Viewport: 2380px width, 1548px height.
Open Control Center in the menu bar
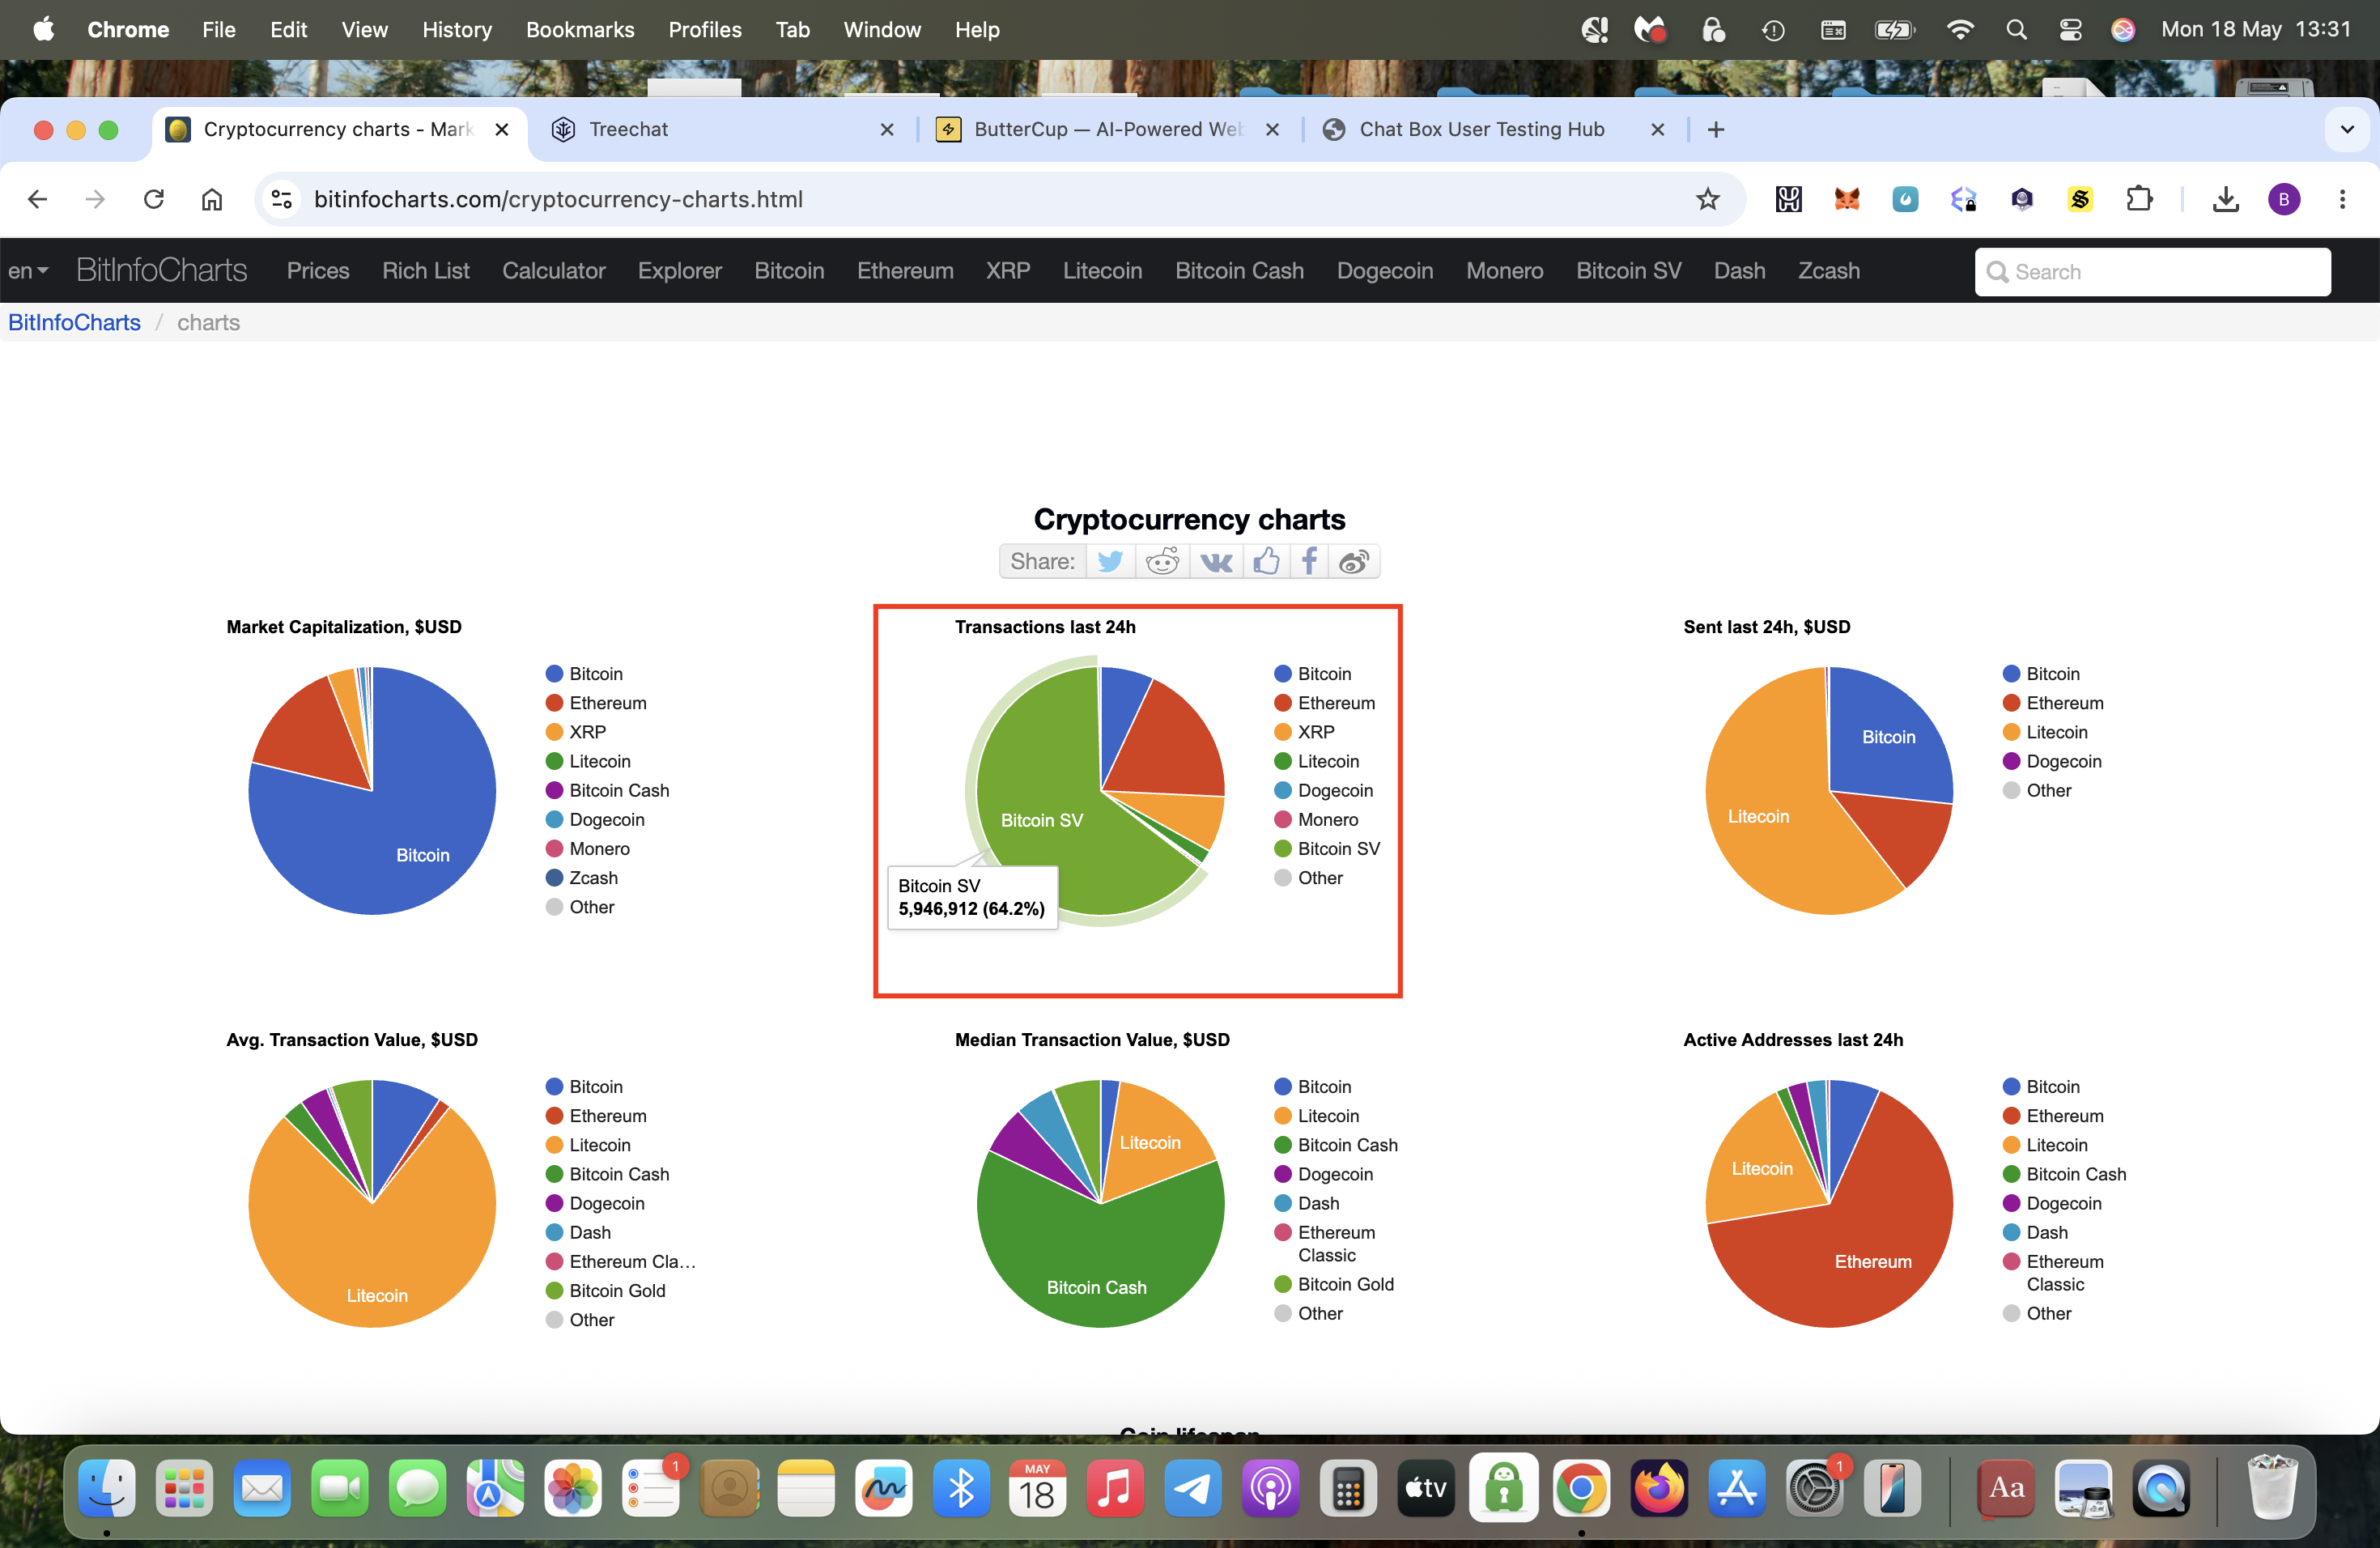point(2070,30)
